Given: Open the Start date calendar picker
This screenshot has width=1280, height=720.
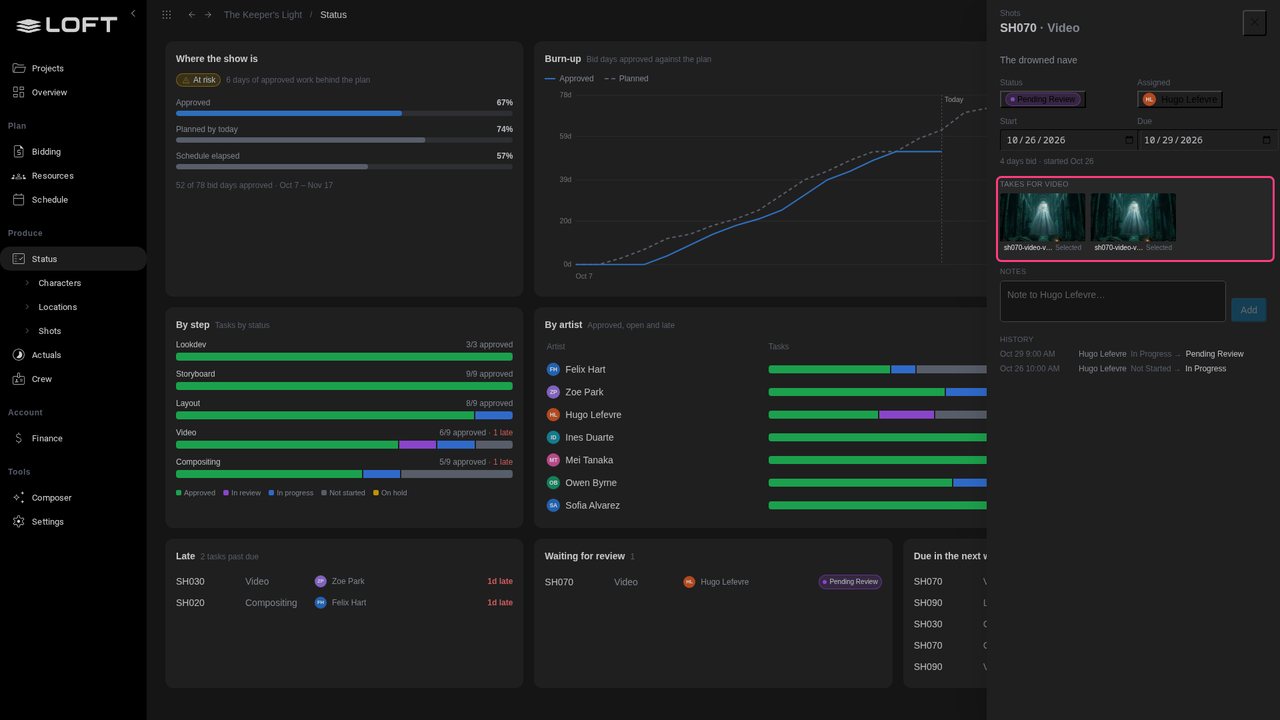Looking at the screenshot, I should point(1130,141).
